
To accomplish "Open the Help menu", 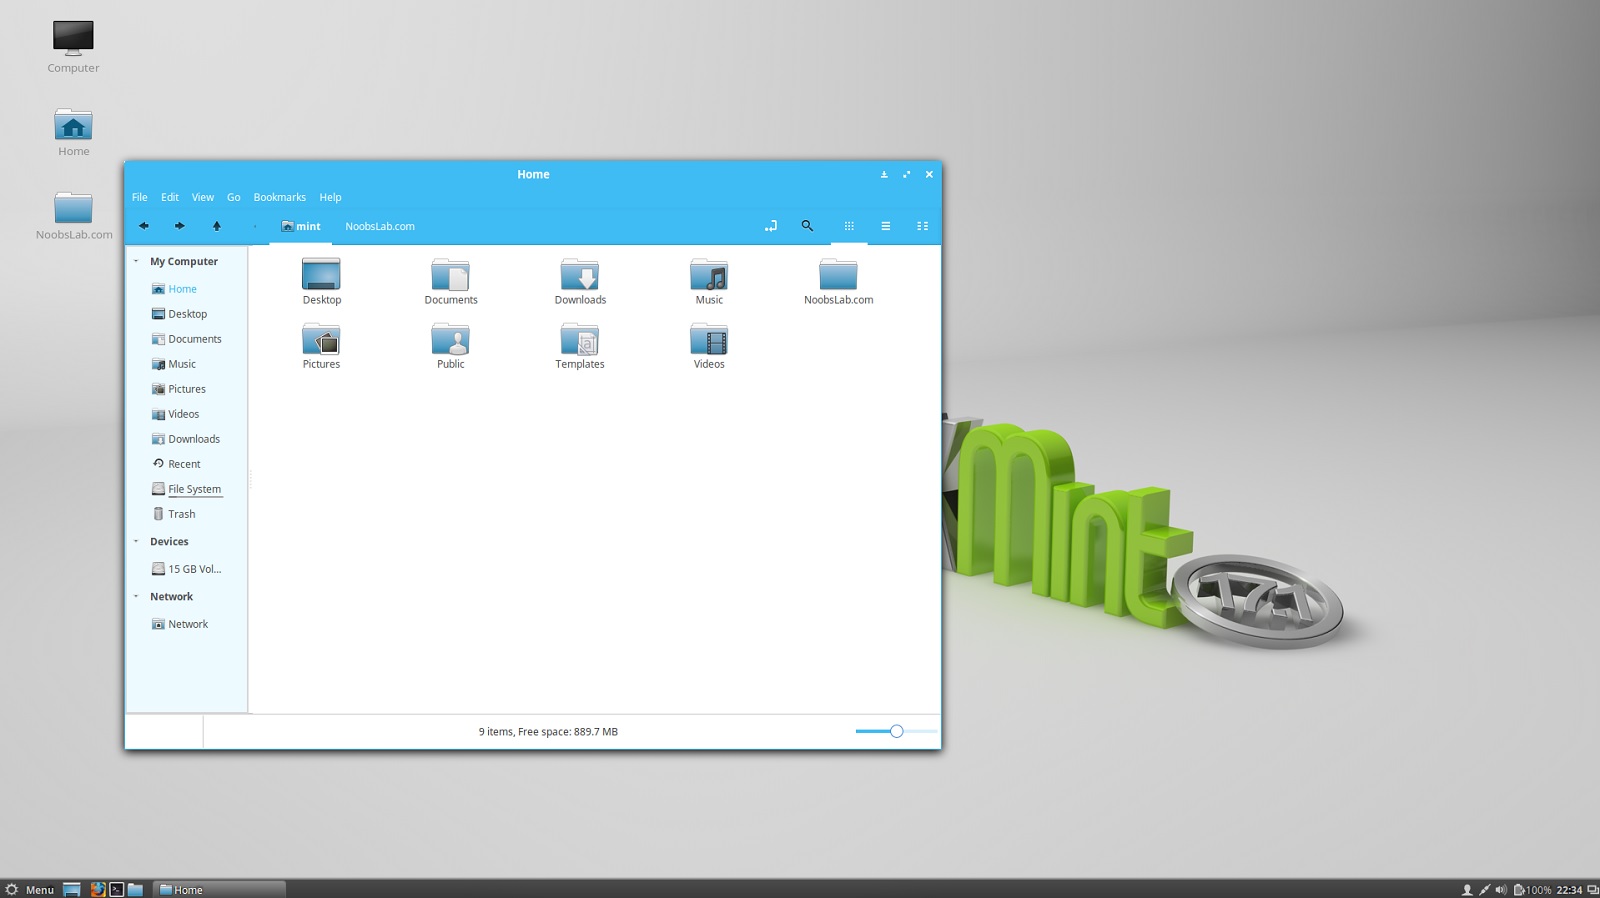I will click(331, 197).
